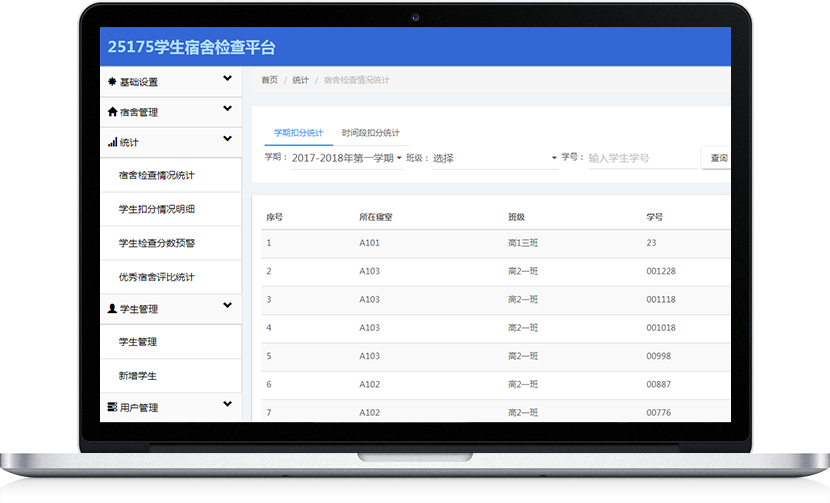This screenshot has height=503, width=830.
Task: Open the 学期 semester dropdown
Action: pyautogui.click(x=346, y=158)
